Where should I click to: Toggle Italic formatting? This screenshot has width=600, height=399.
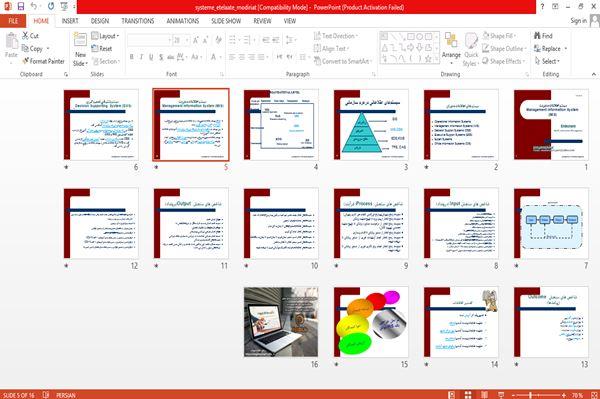tap(142, 57)
